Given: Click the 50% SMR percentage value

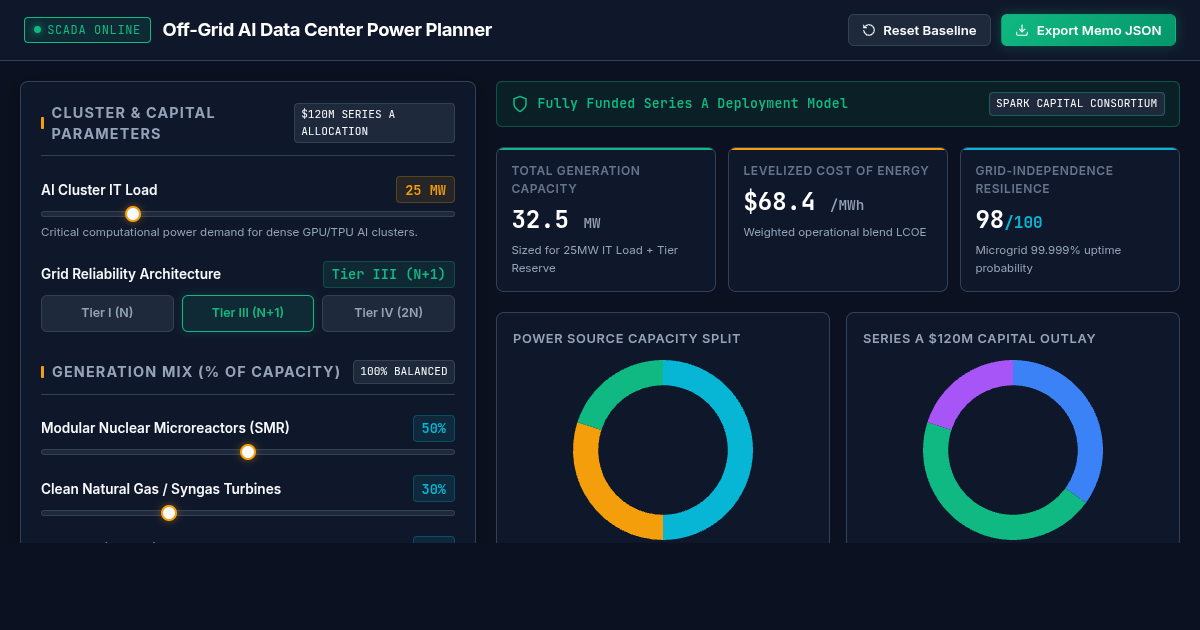Looking at the screenshot, I should pos(434,428).
